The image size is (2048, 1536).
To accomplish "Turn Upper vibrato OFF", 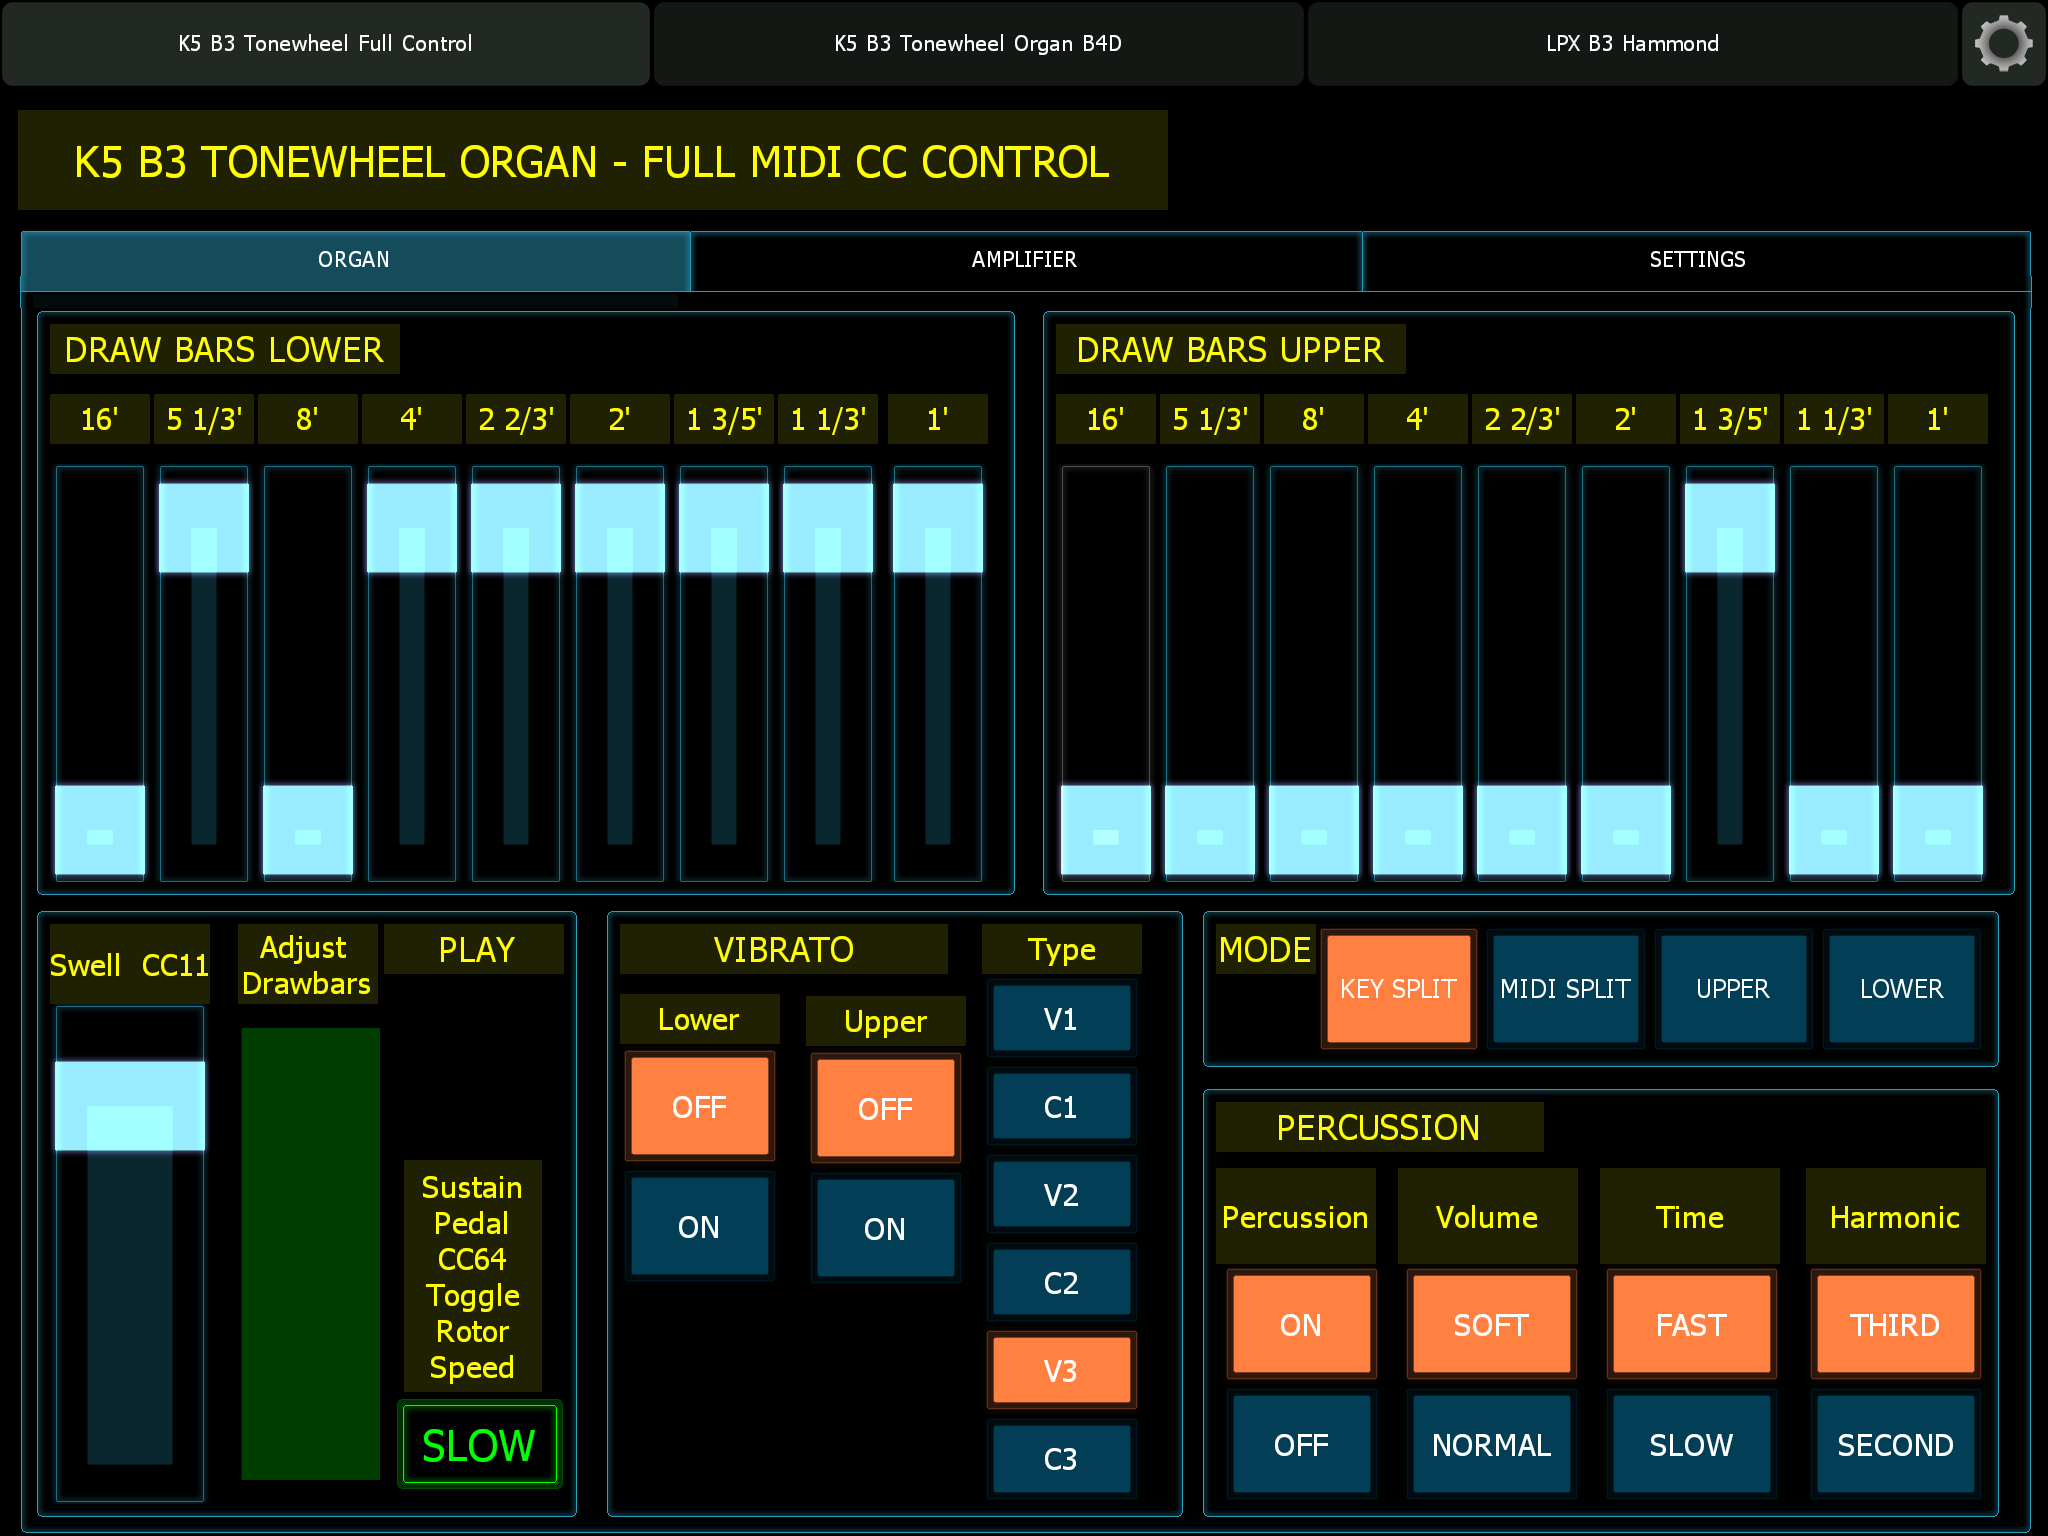I will coord(886,1109).
